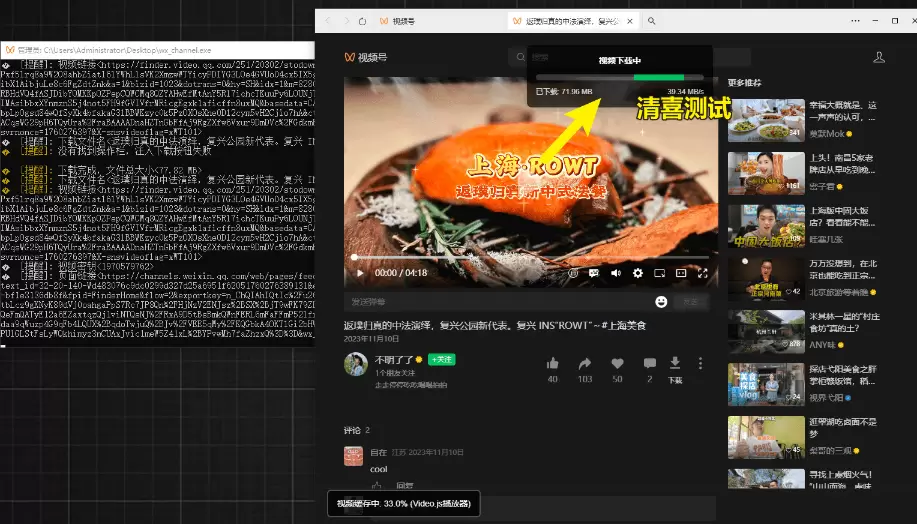Open the emoji smiley picker

661,302
